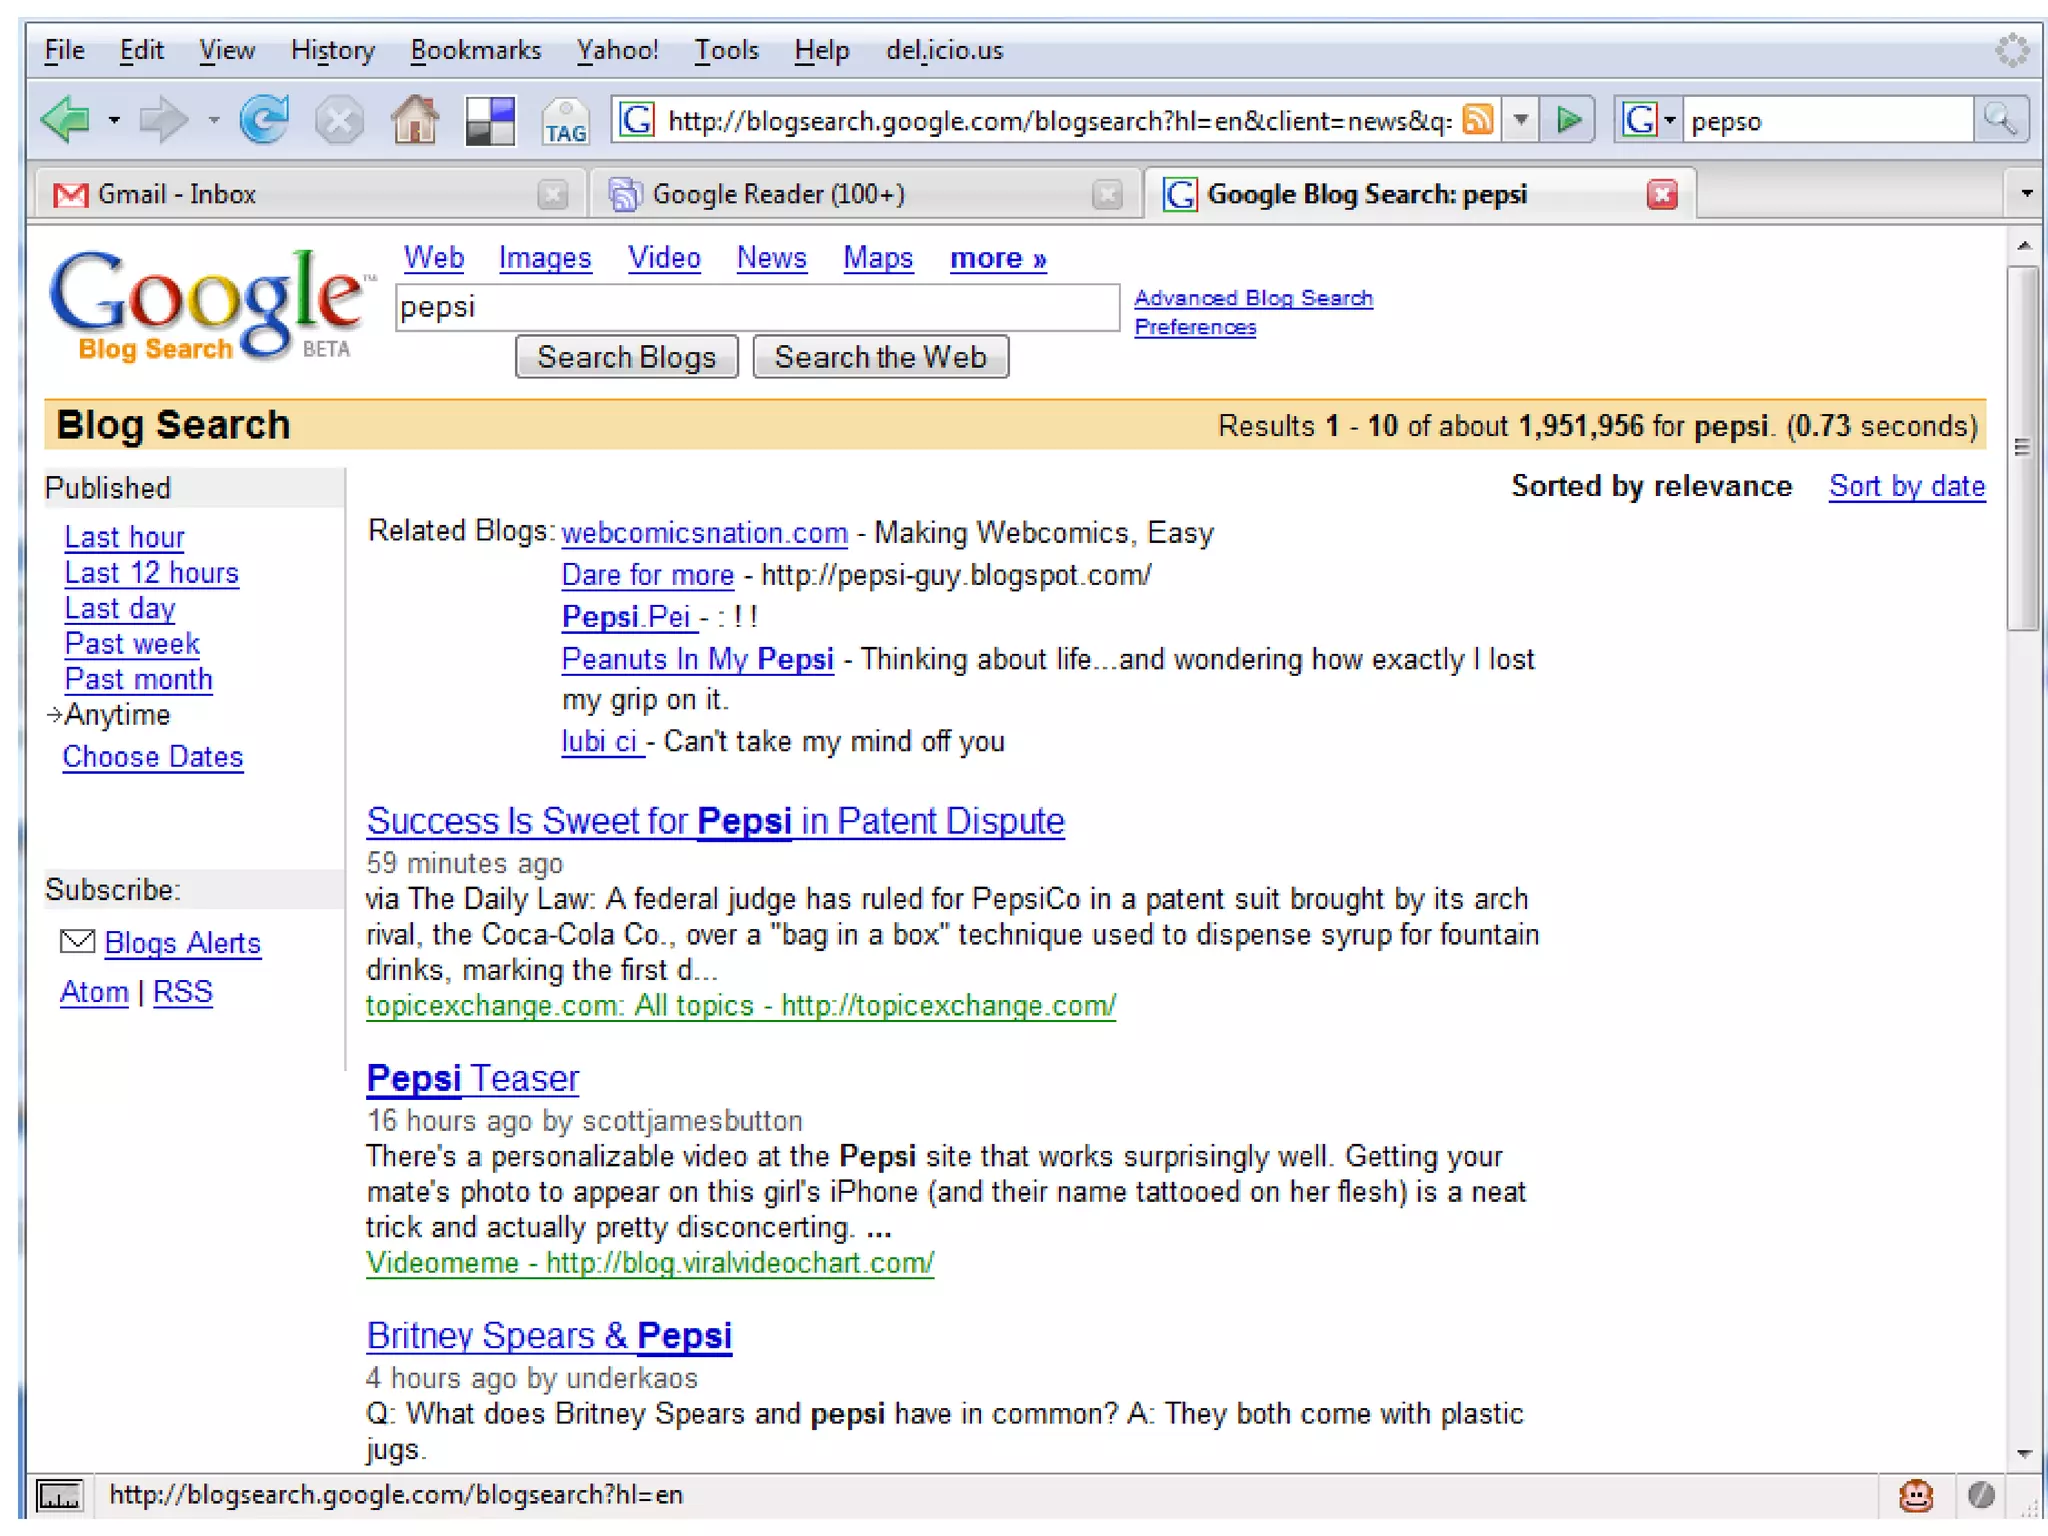Click the vertical scrollbar thumb

pyautogui.click(x=2024, y=447)
